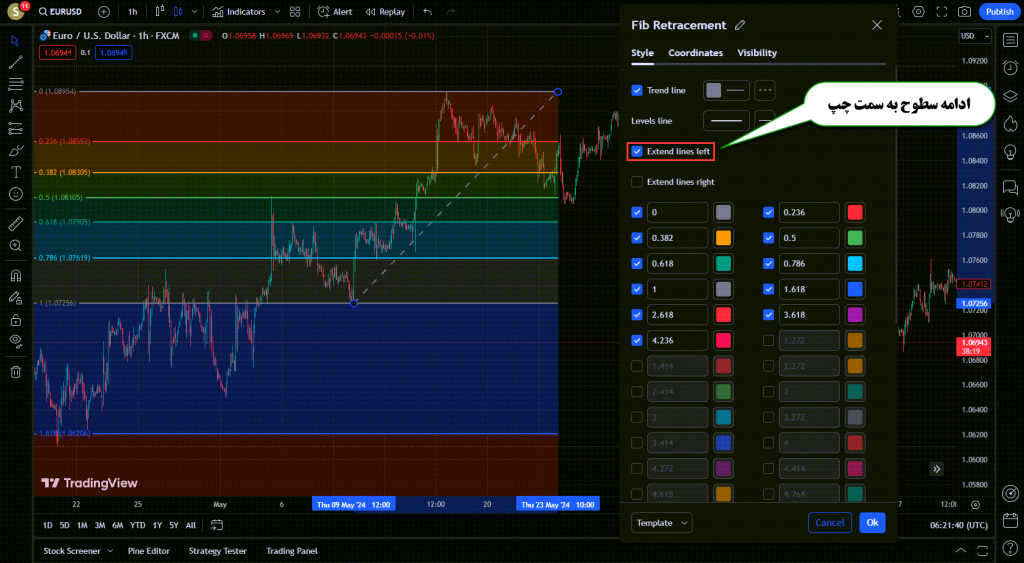Open the Alert creation icon

pos(334,12)
